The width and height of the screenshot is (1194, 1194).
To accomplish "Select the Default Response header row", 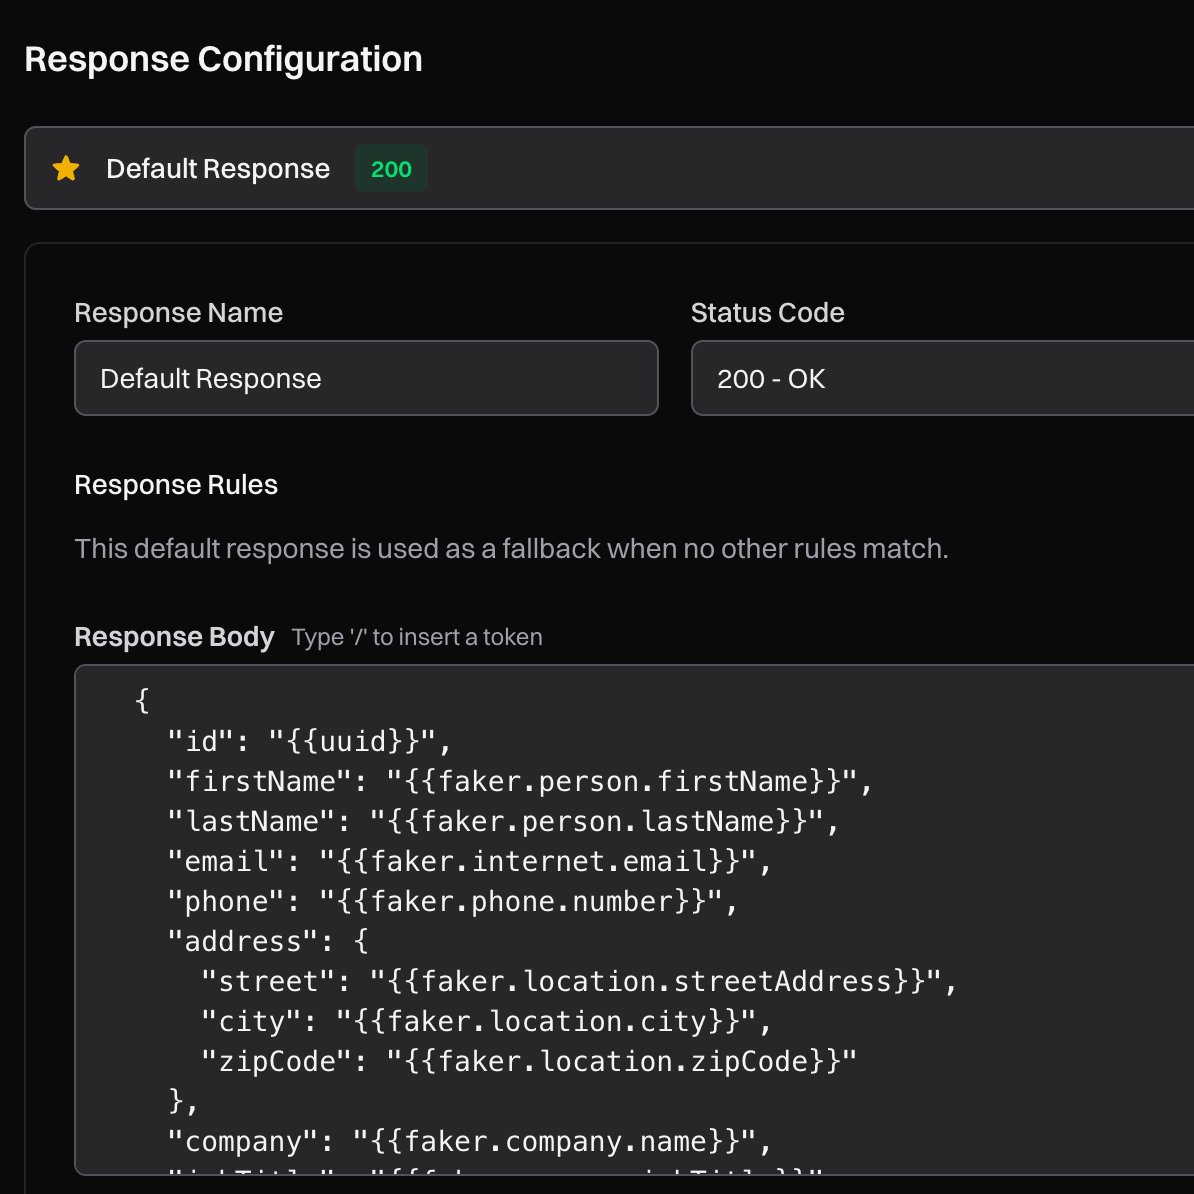I will click(609, 168).
